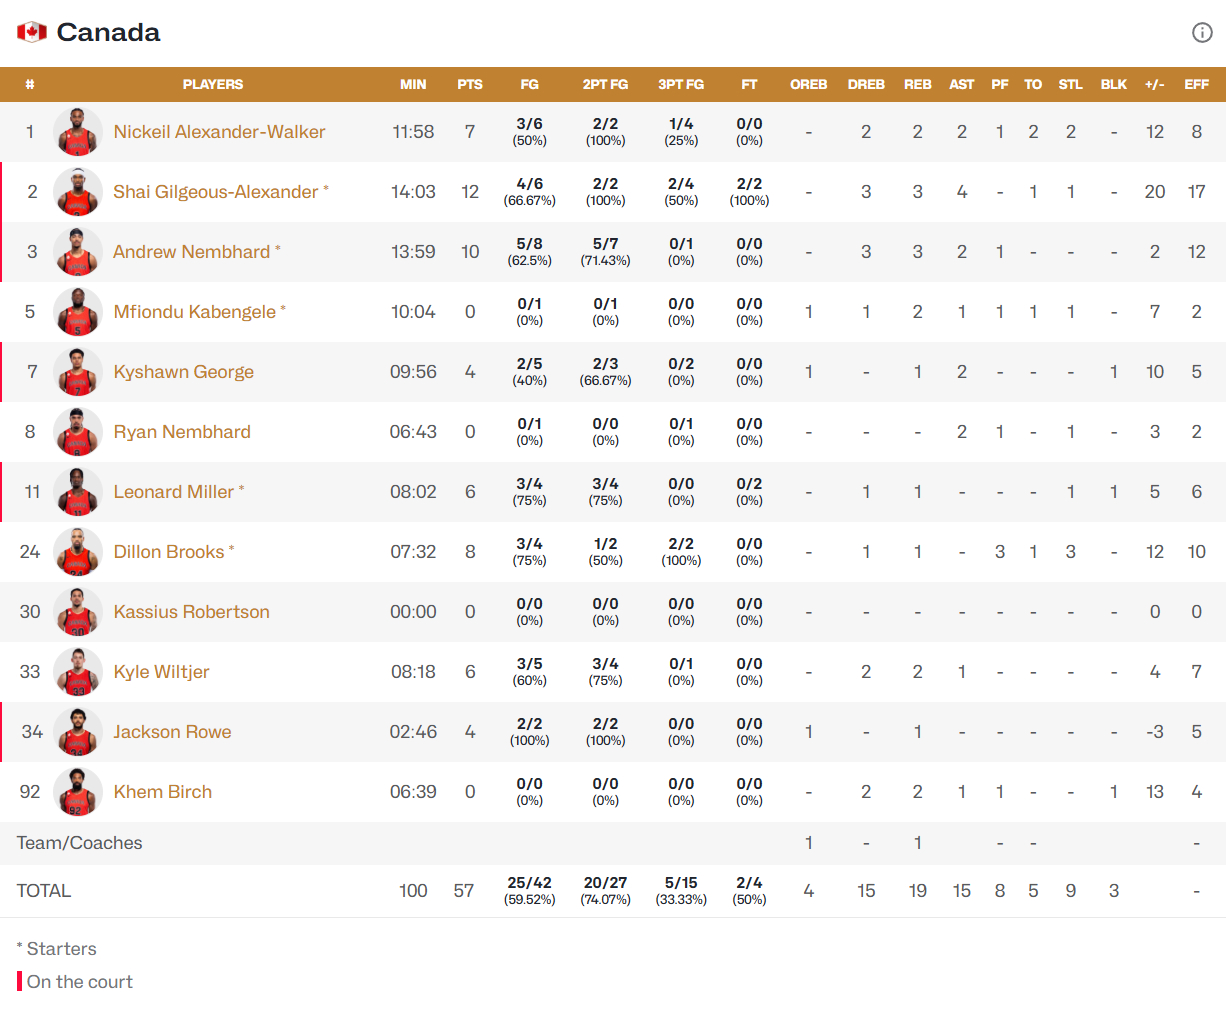Open Ryan Nembhard's headshot thumbnail
The image size is (1226, 1010).
tap(78, 432)
